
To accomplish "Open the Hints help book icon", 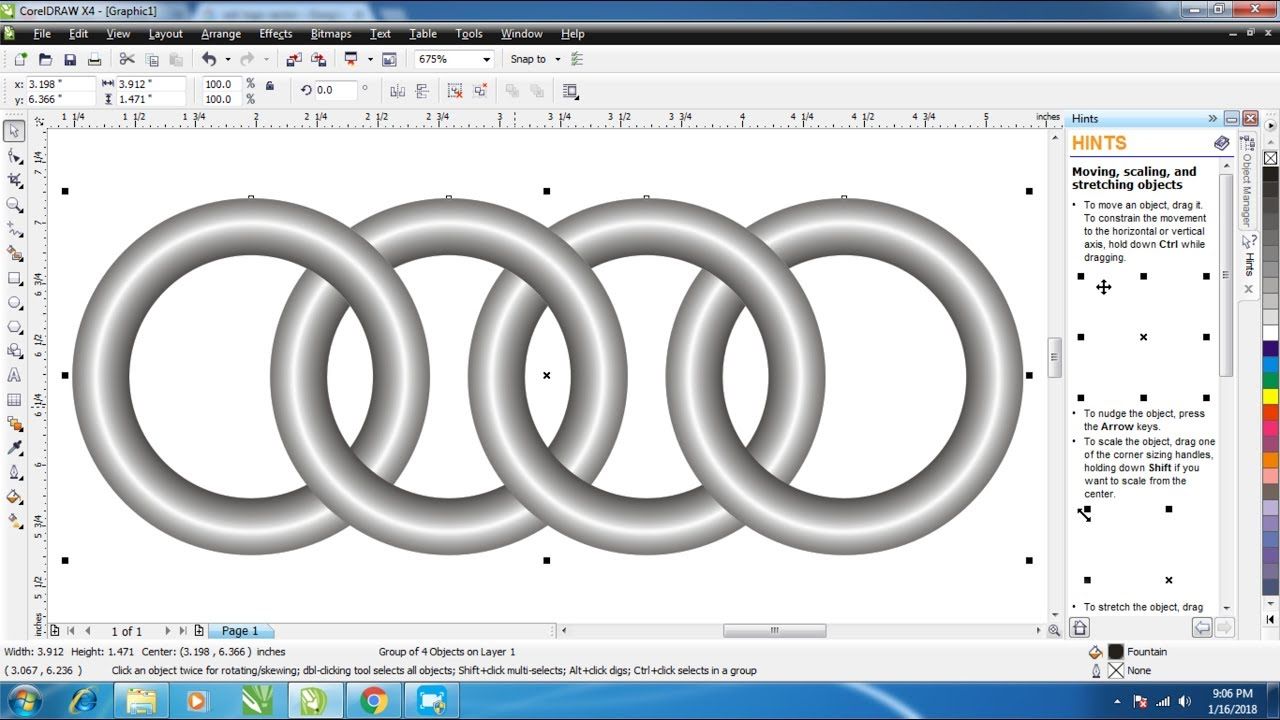I will 1221,143.
